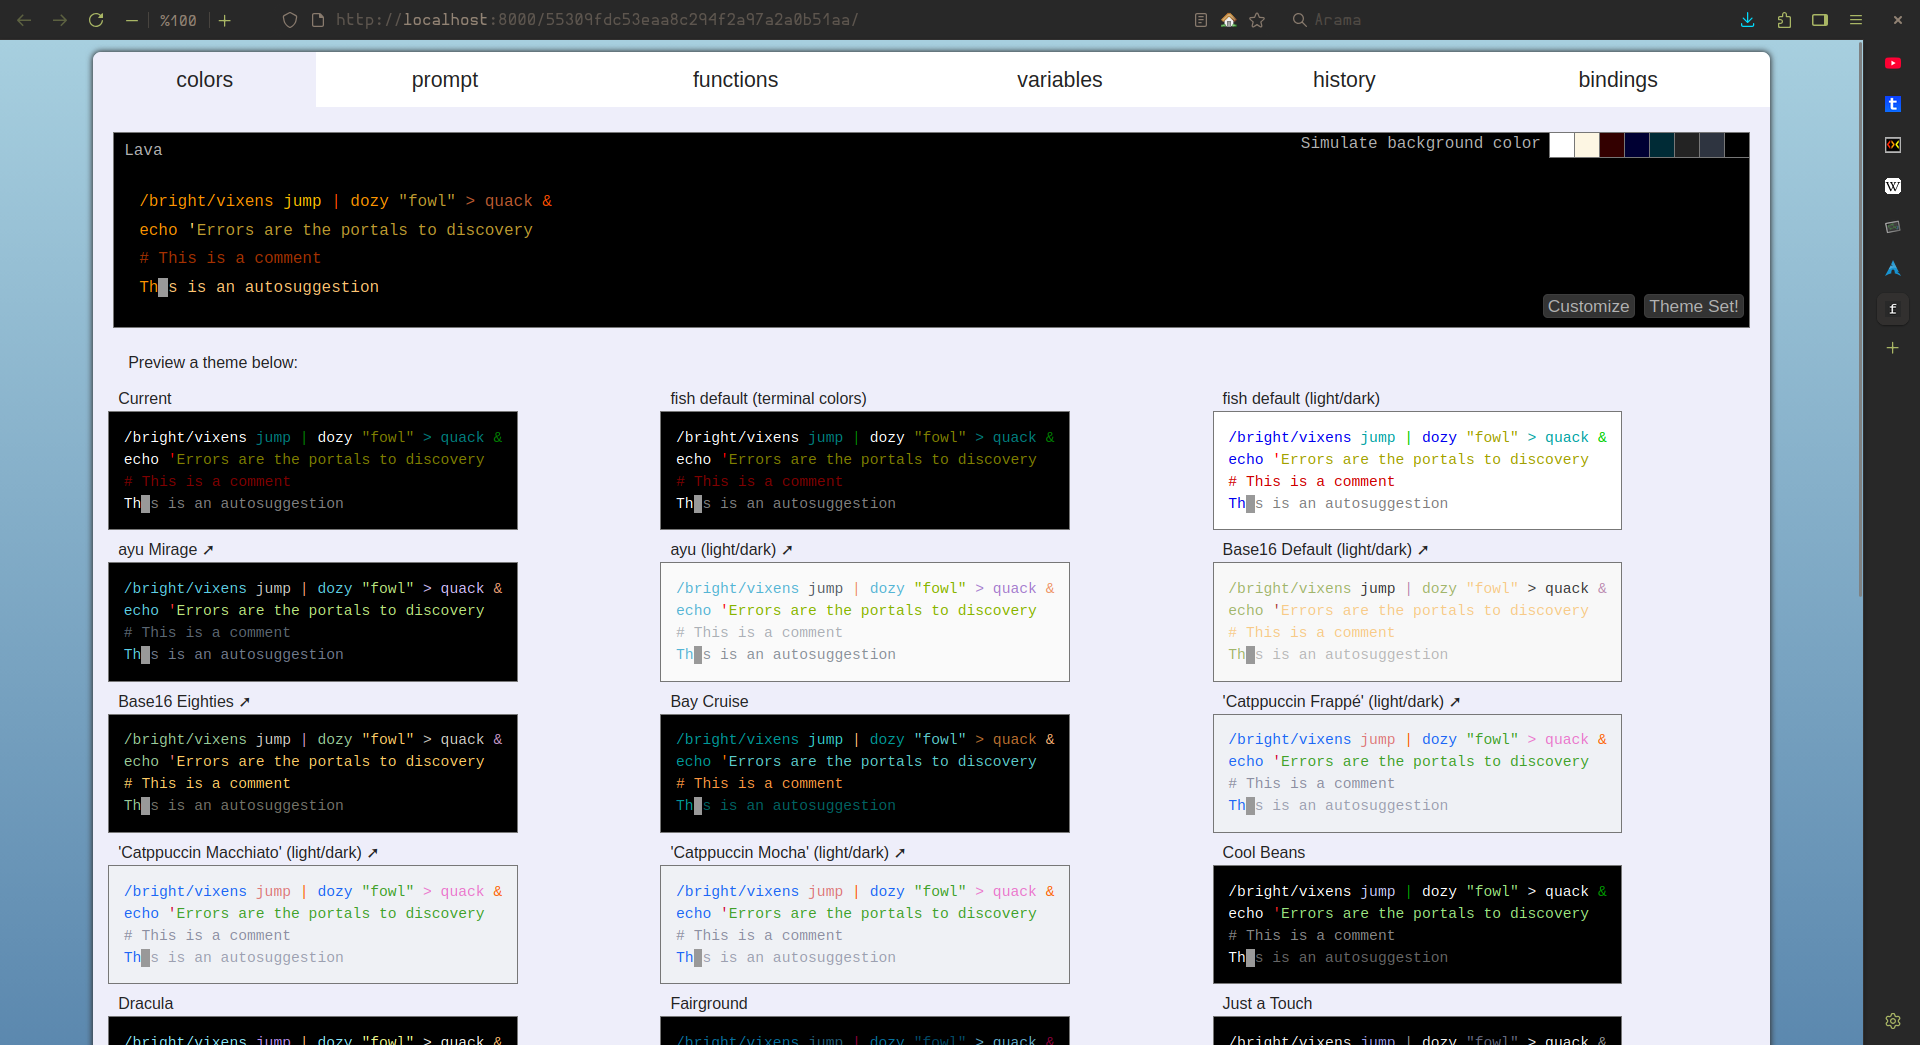Viewport: 1920px width, 1045px height.
Task: Open the blue 'A' sidebar shortcut
Action: pyautogui.click(x=1893, y=268)
